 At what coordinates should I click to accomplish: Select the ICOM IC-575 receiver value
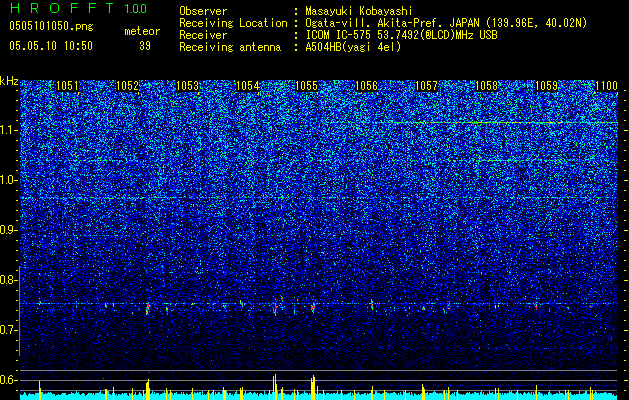click(x=401, y=35)
